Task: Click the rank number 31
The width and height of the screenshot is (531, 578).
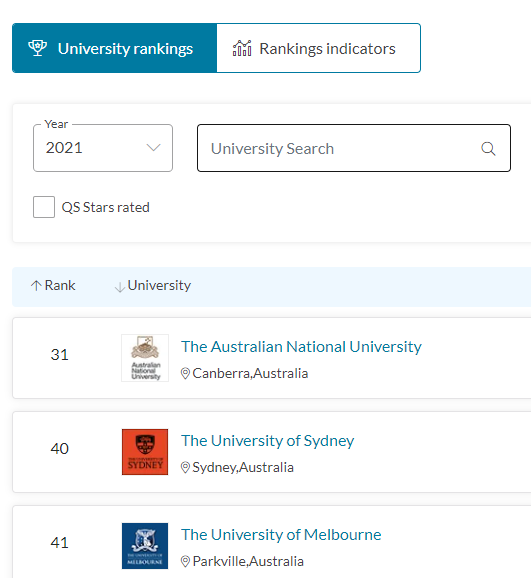Action: point(59,355)
